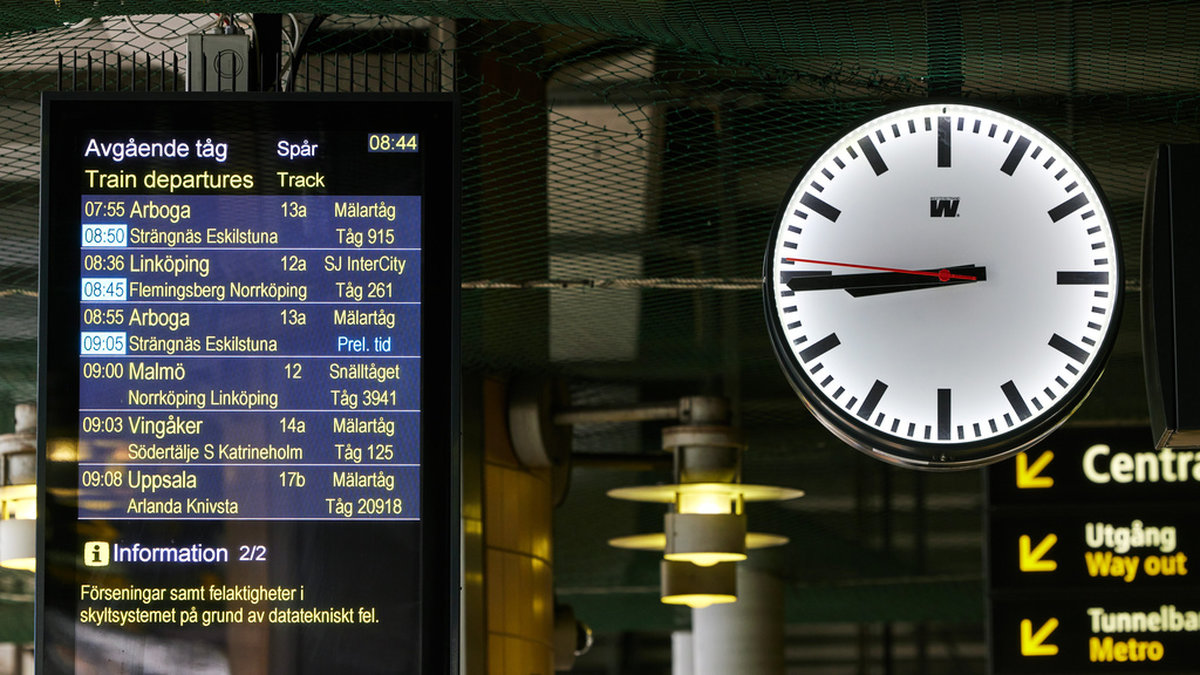Click 'Tåg 915' train number
The width and height of the screenshot is (1200, 675).
(x=365, y=237)
